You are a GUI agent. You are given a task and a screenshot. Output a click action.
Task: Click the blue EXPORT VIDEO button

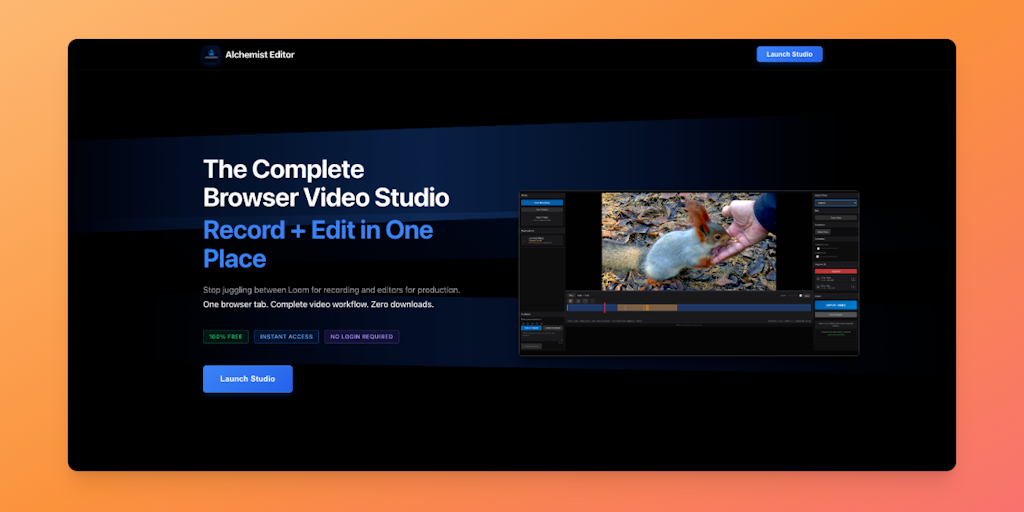[835, 305]
